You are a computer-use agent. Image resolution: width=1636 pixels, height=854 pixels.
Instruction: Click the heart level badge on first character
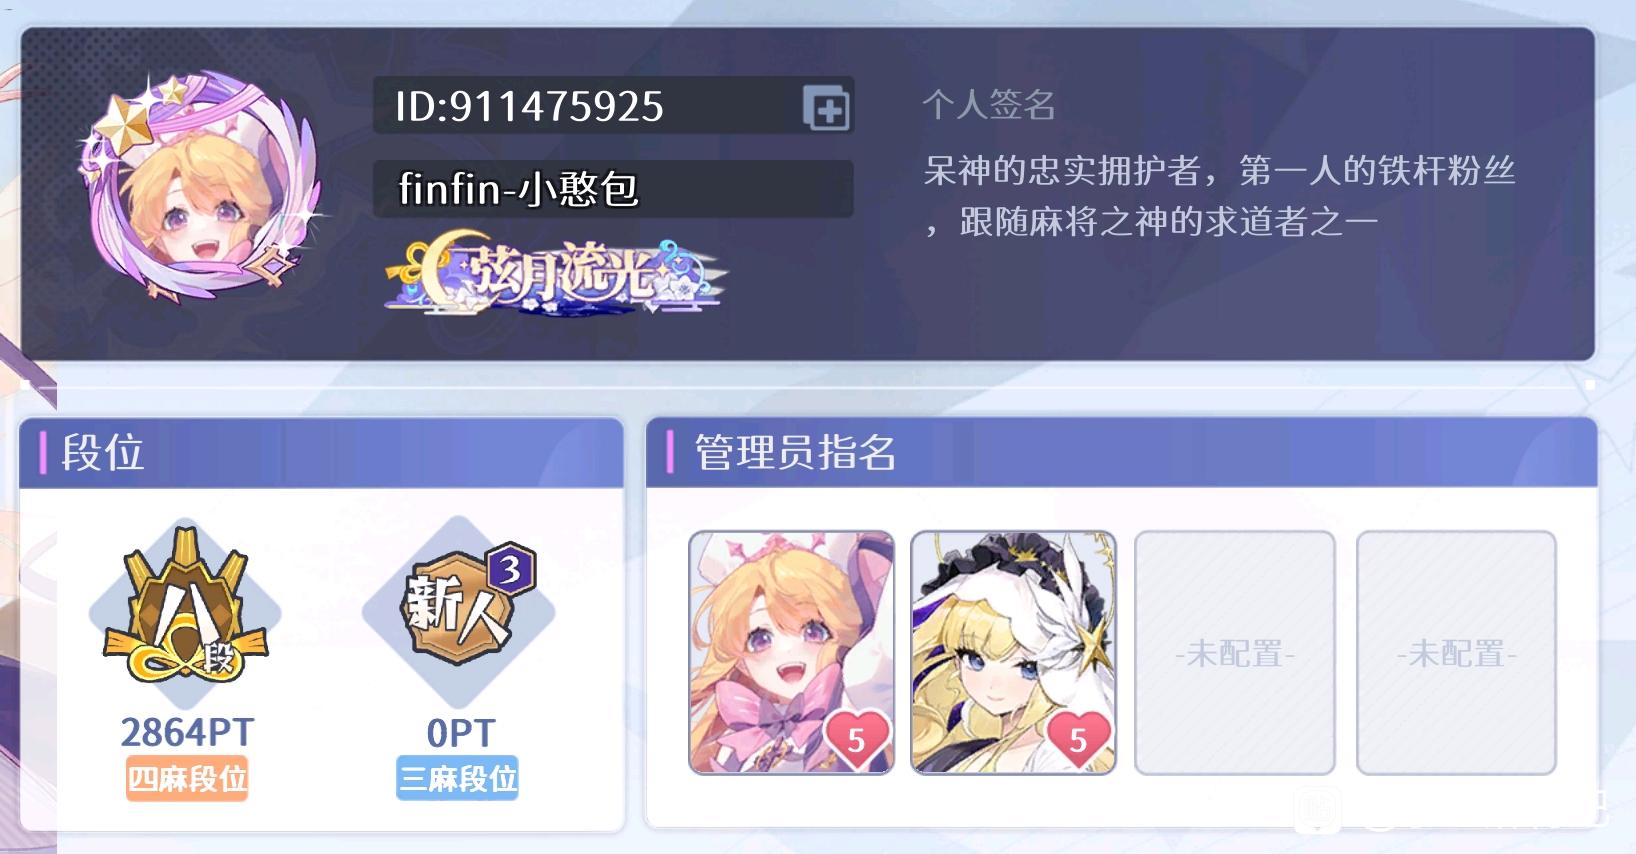[856, 739]
